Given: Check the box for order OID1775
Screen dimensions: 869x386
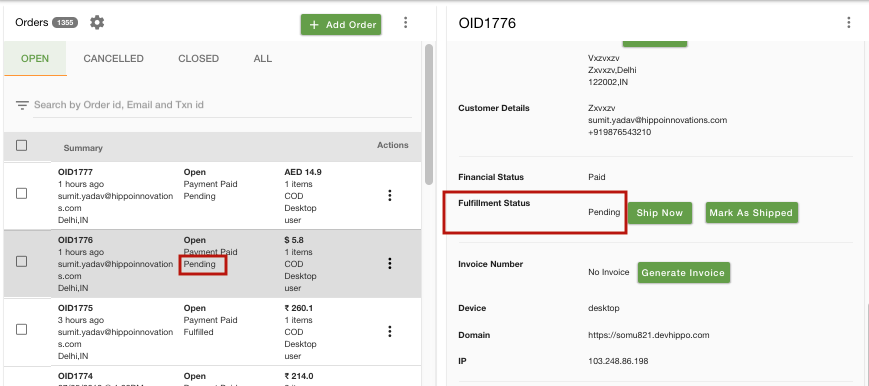Looking at the screenshot, I should (22, 329).
